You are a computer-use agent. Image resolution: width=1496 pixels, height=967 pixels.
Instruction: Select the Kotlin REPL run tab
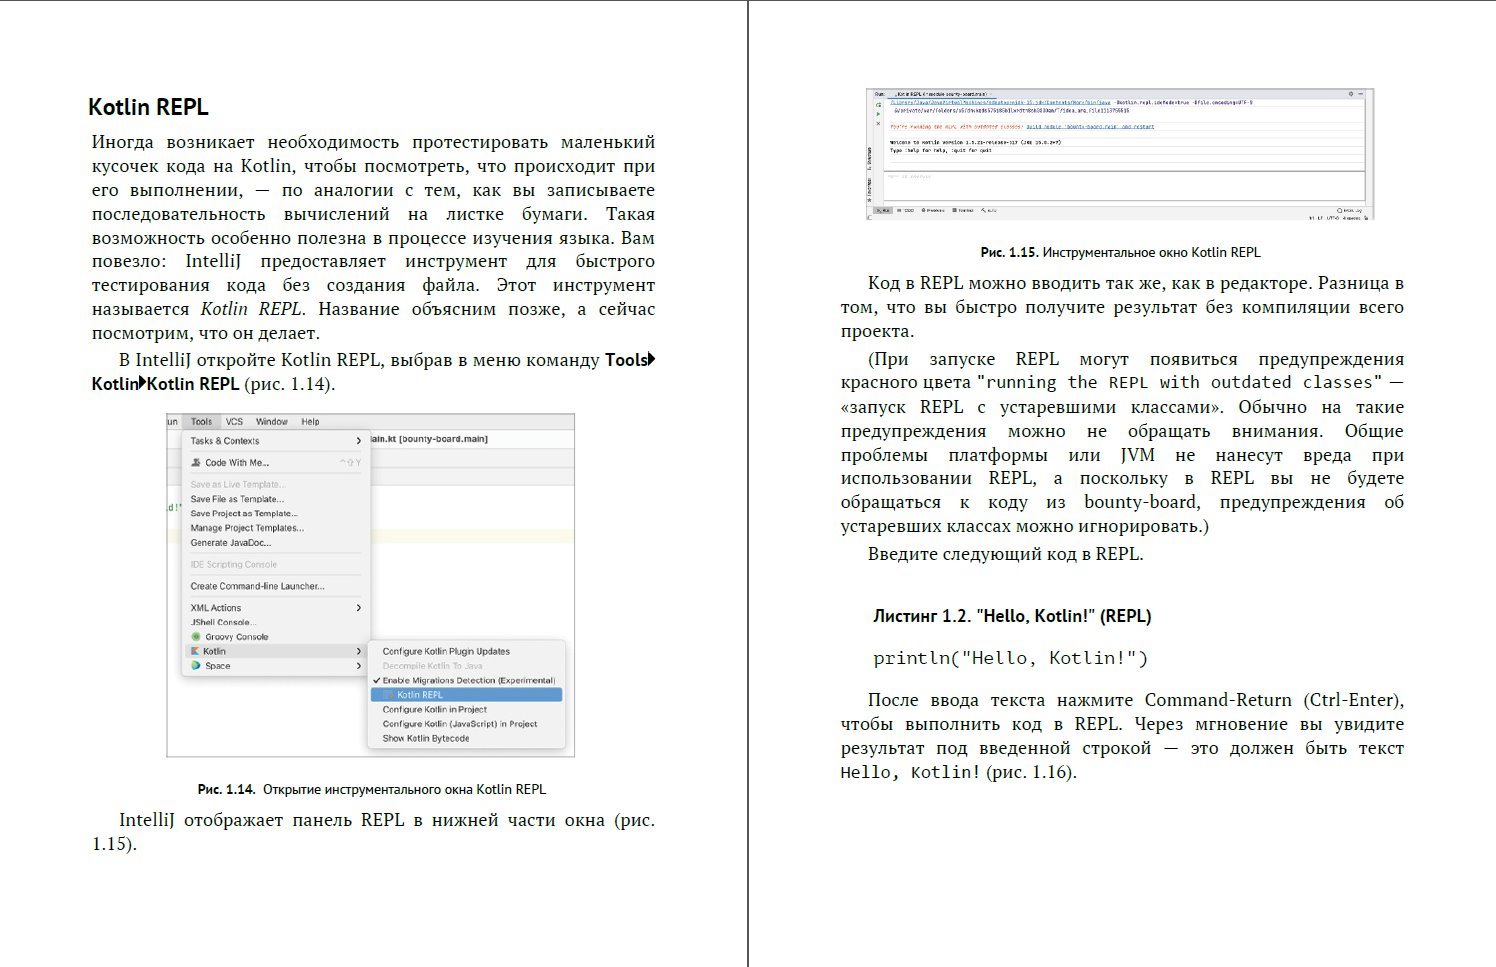pos(940,94)
